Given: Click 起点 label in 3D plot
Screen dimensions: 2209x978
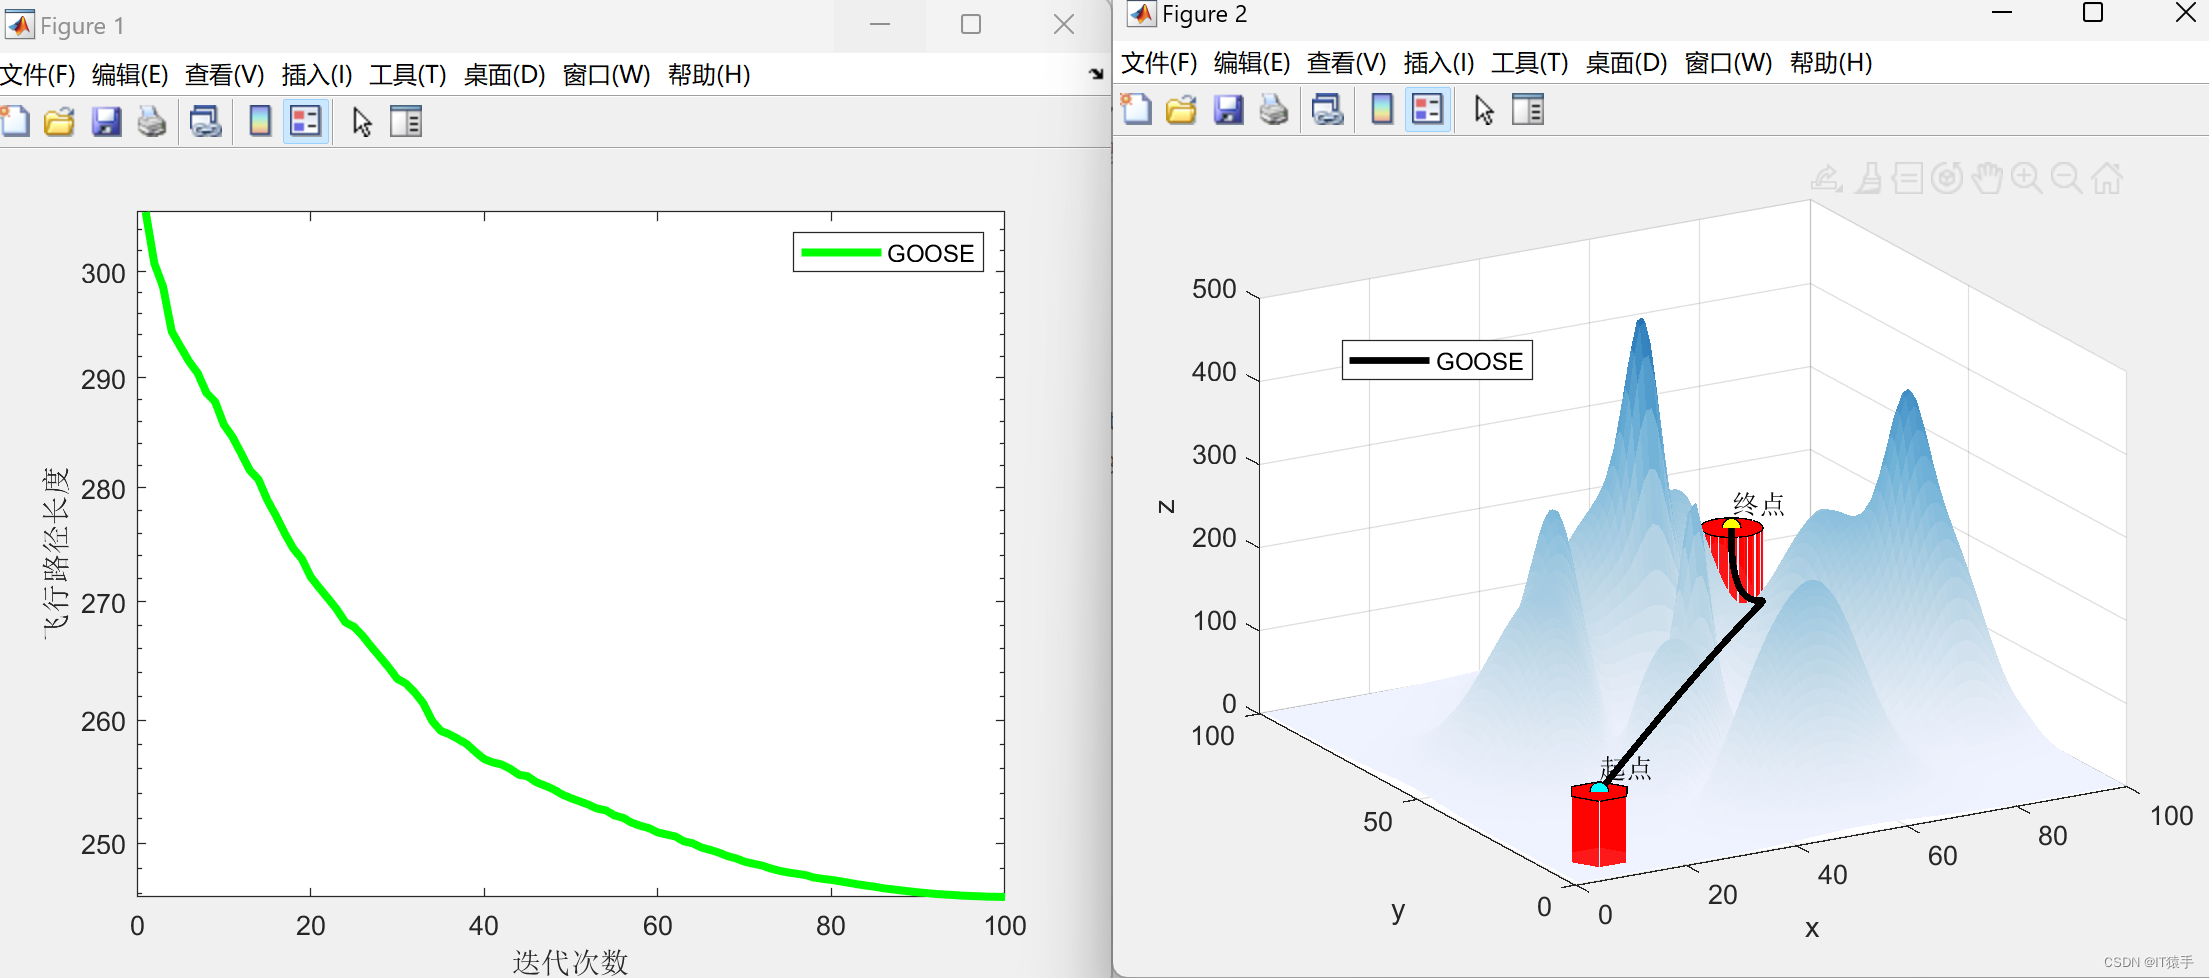Looking at the screenshot, I should click(1626, 768).
